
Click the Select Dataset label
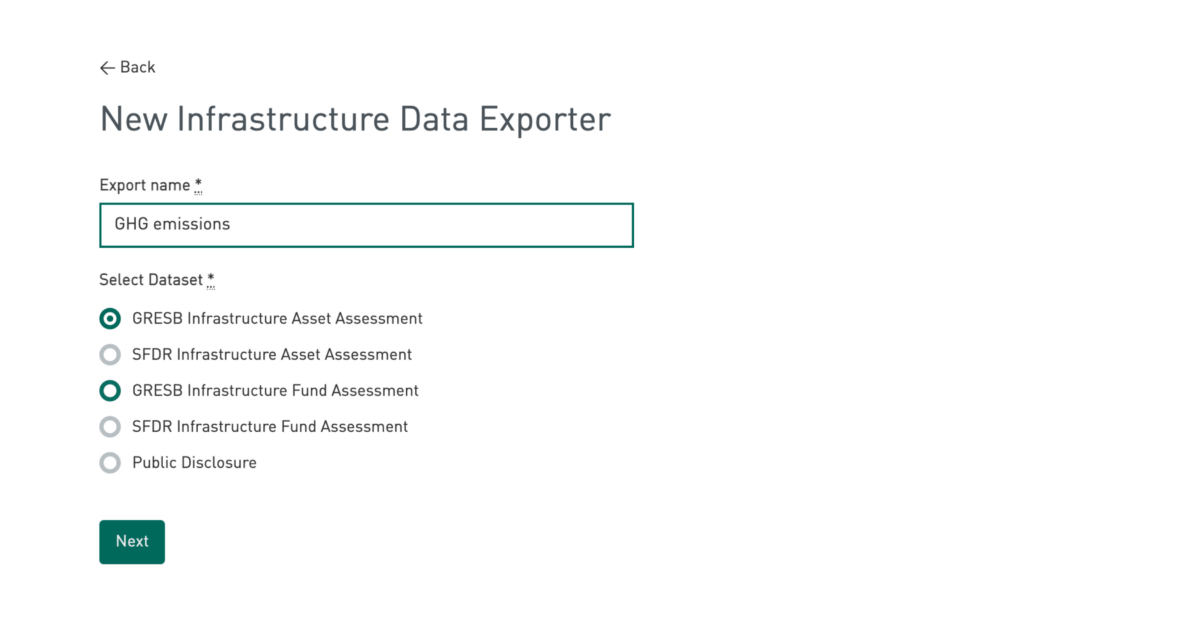point(151,280)
